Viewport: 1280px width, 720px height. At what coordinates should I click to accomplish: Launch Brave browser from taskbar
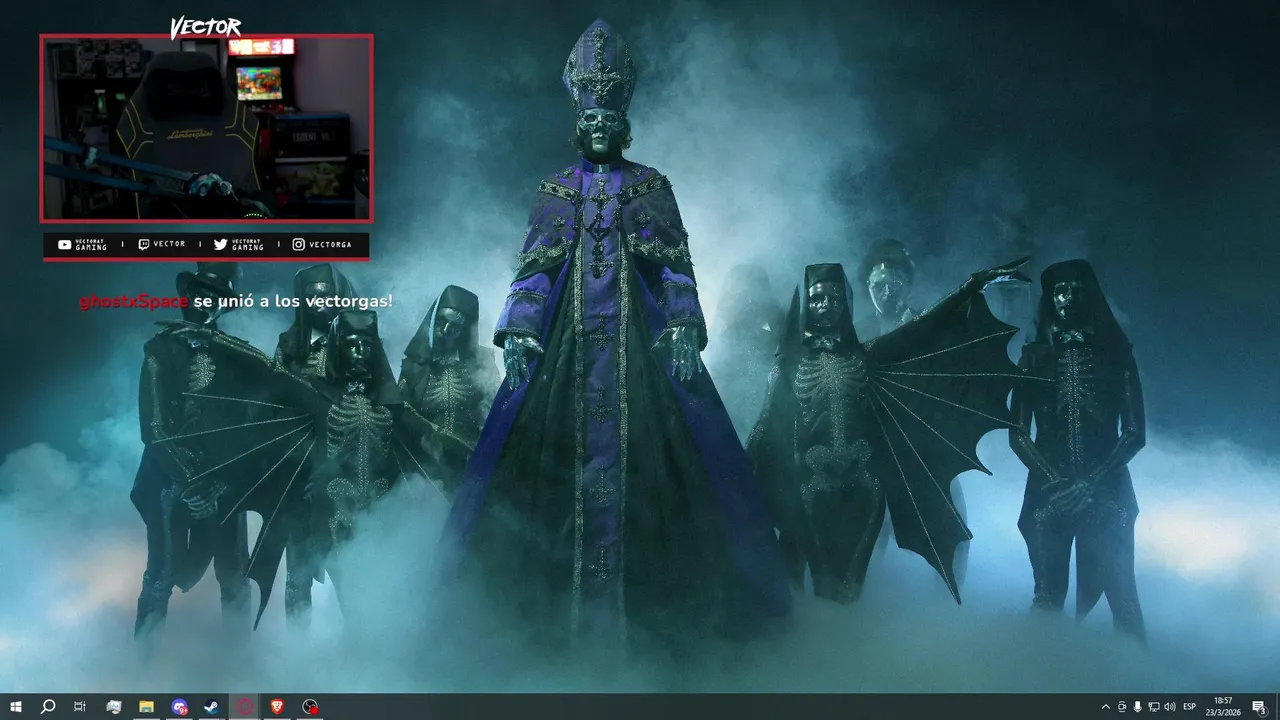coord(278,707)
